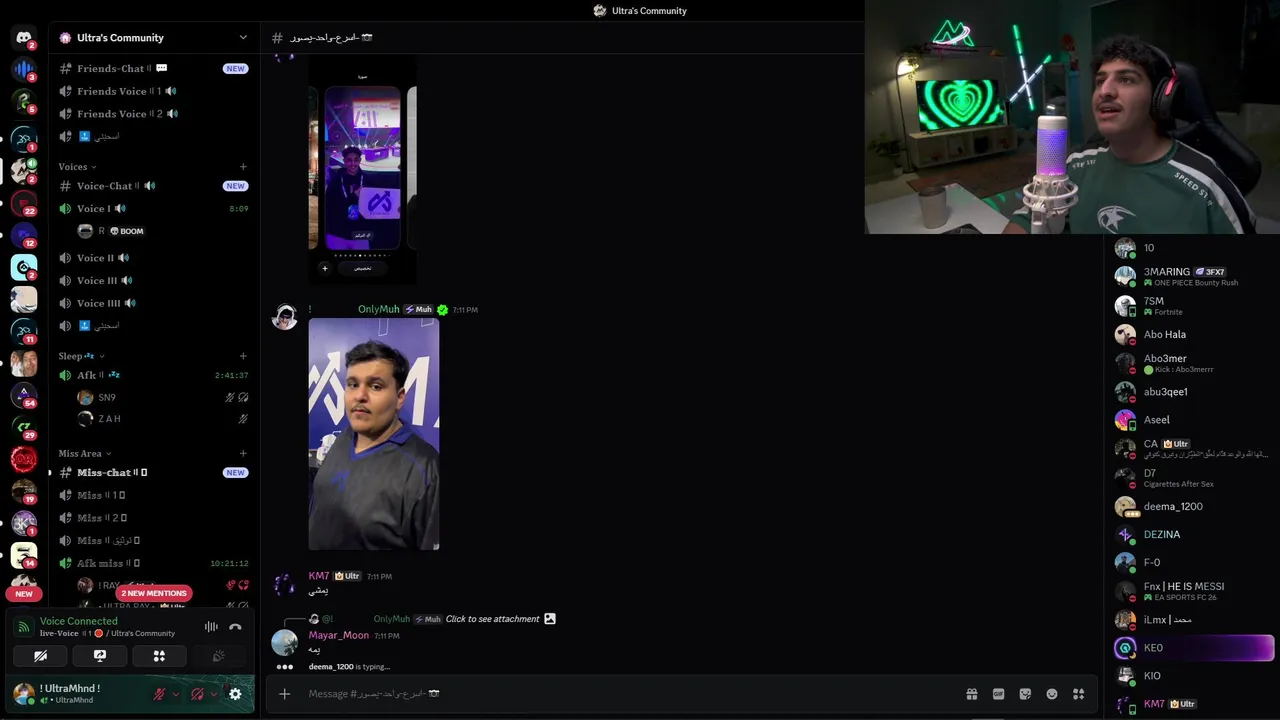Screen dimensions: 1280x720
Task: Open Discord direct messages home icon
Action: 24,37
